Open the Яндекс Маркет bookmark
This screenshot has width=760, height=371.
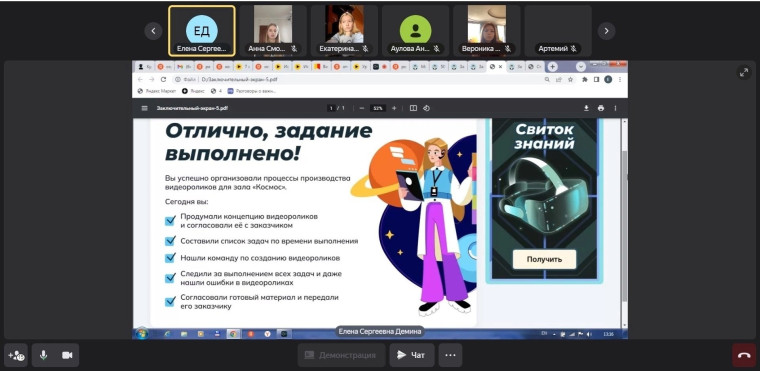158,91
